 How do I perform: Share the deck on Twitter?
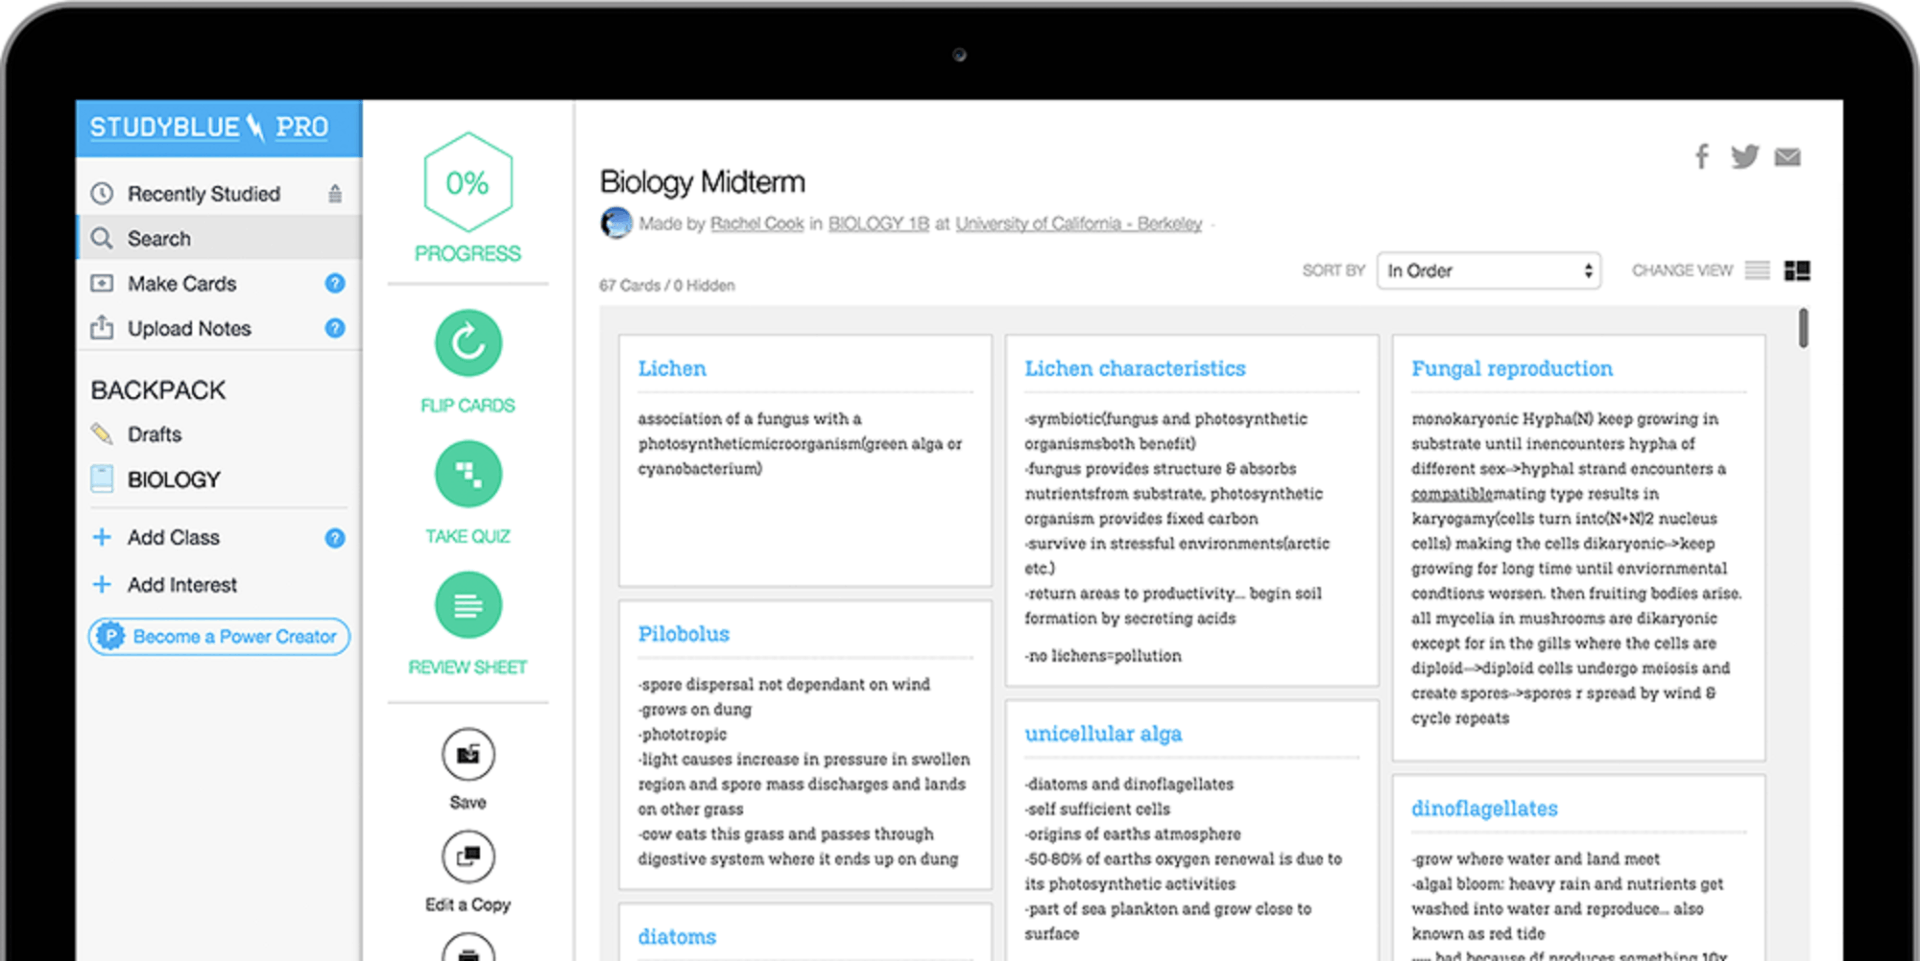1745,157
